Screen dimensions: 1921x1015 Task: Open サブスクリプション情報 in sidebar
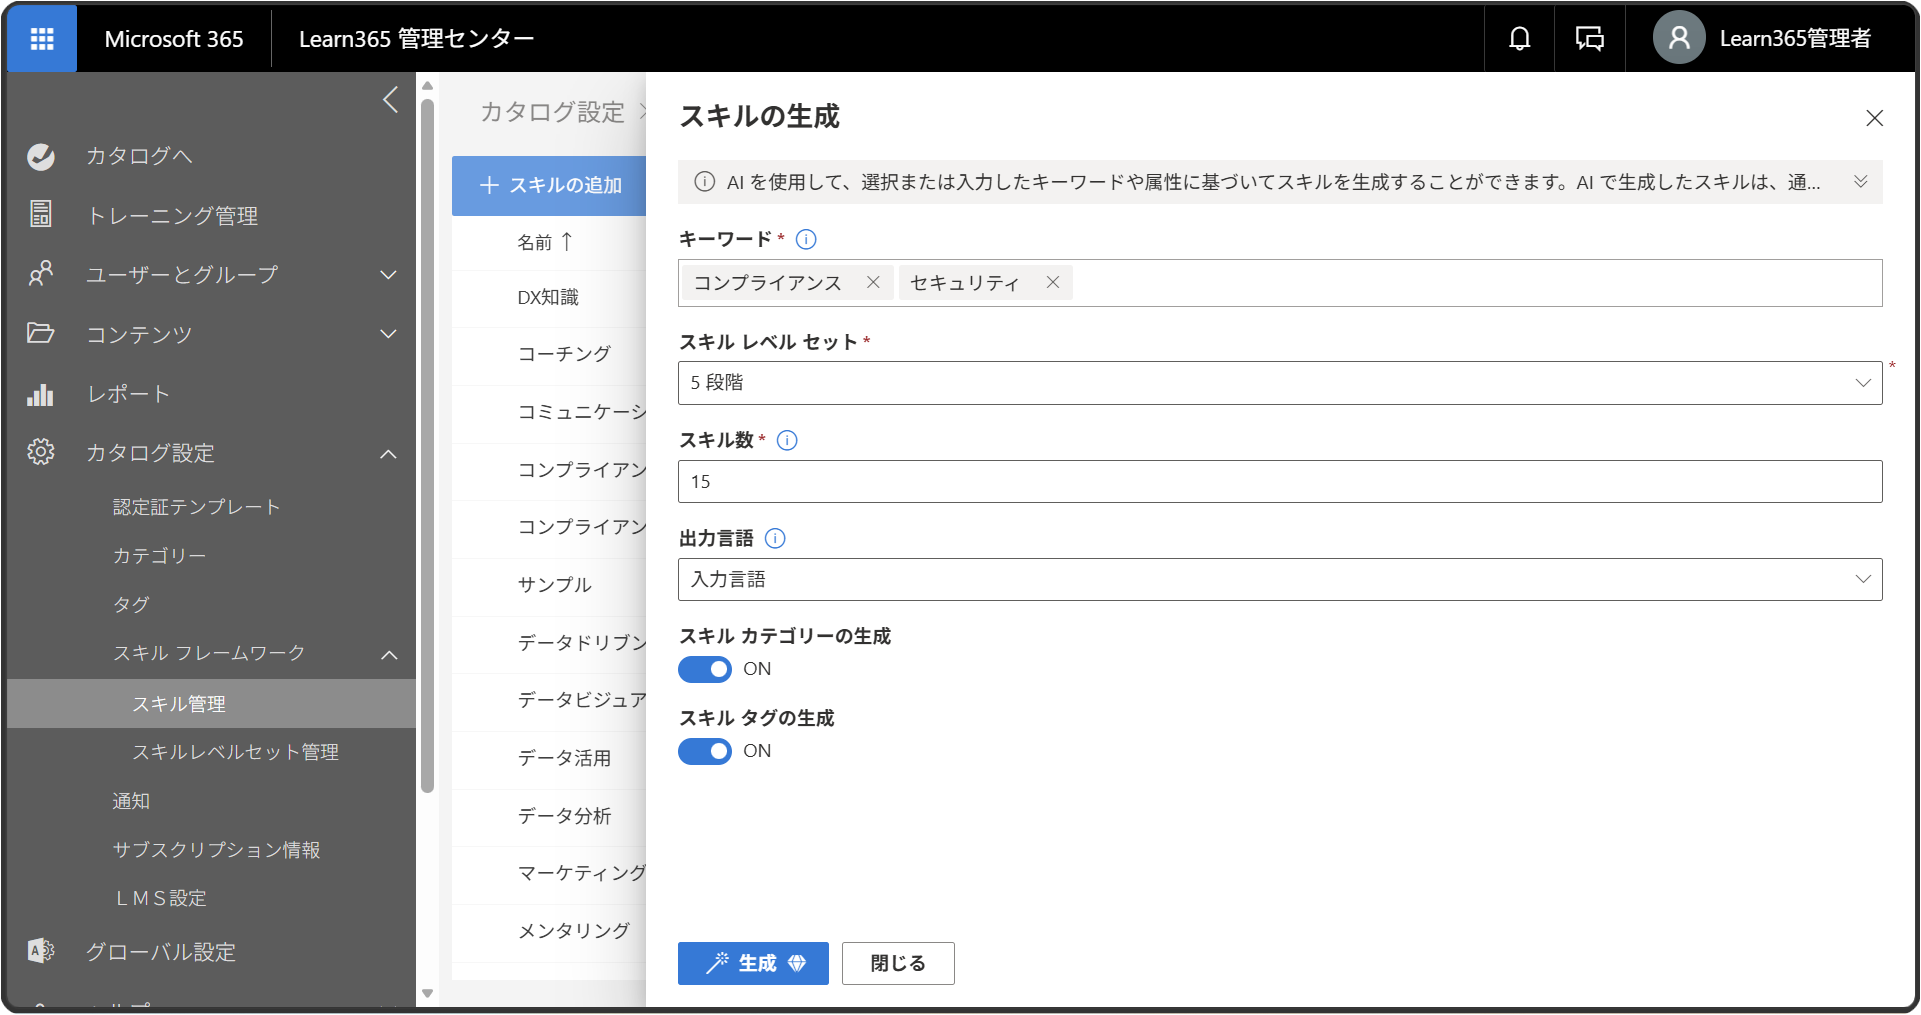coord(216,850)
